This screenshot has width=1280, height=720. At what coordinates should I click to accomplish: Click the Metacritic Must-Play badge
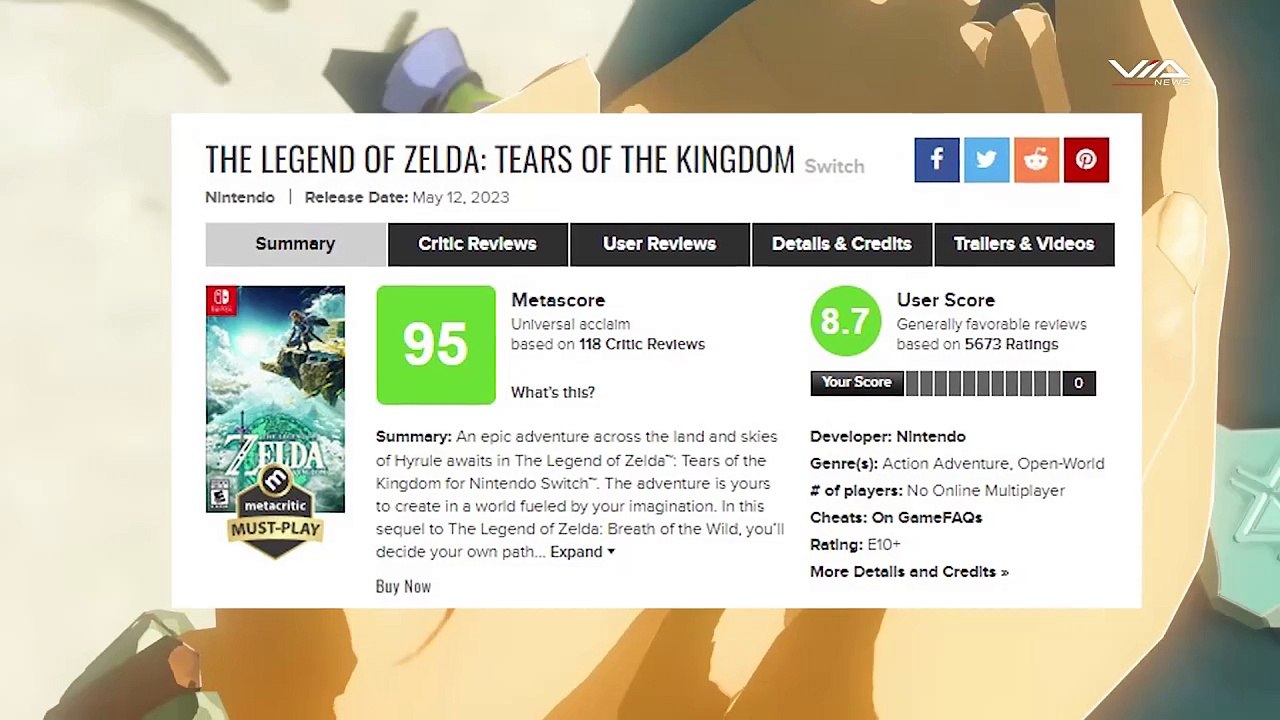point(275,513)
